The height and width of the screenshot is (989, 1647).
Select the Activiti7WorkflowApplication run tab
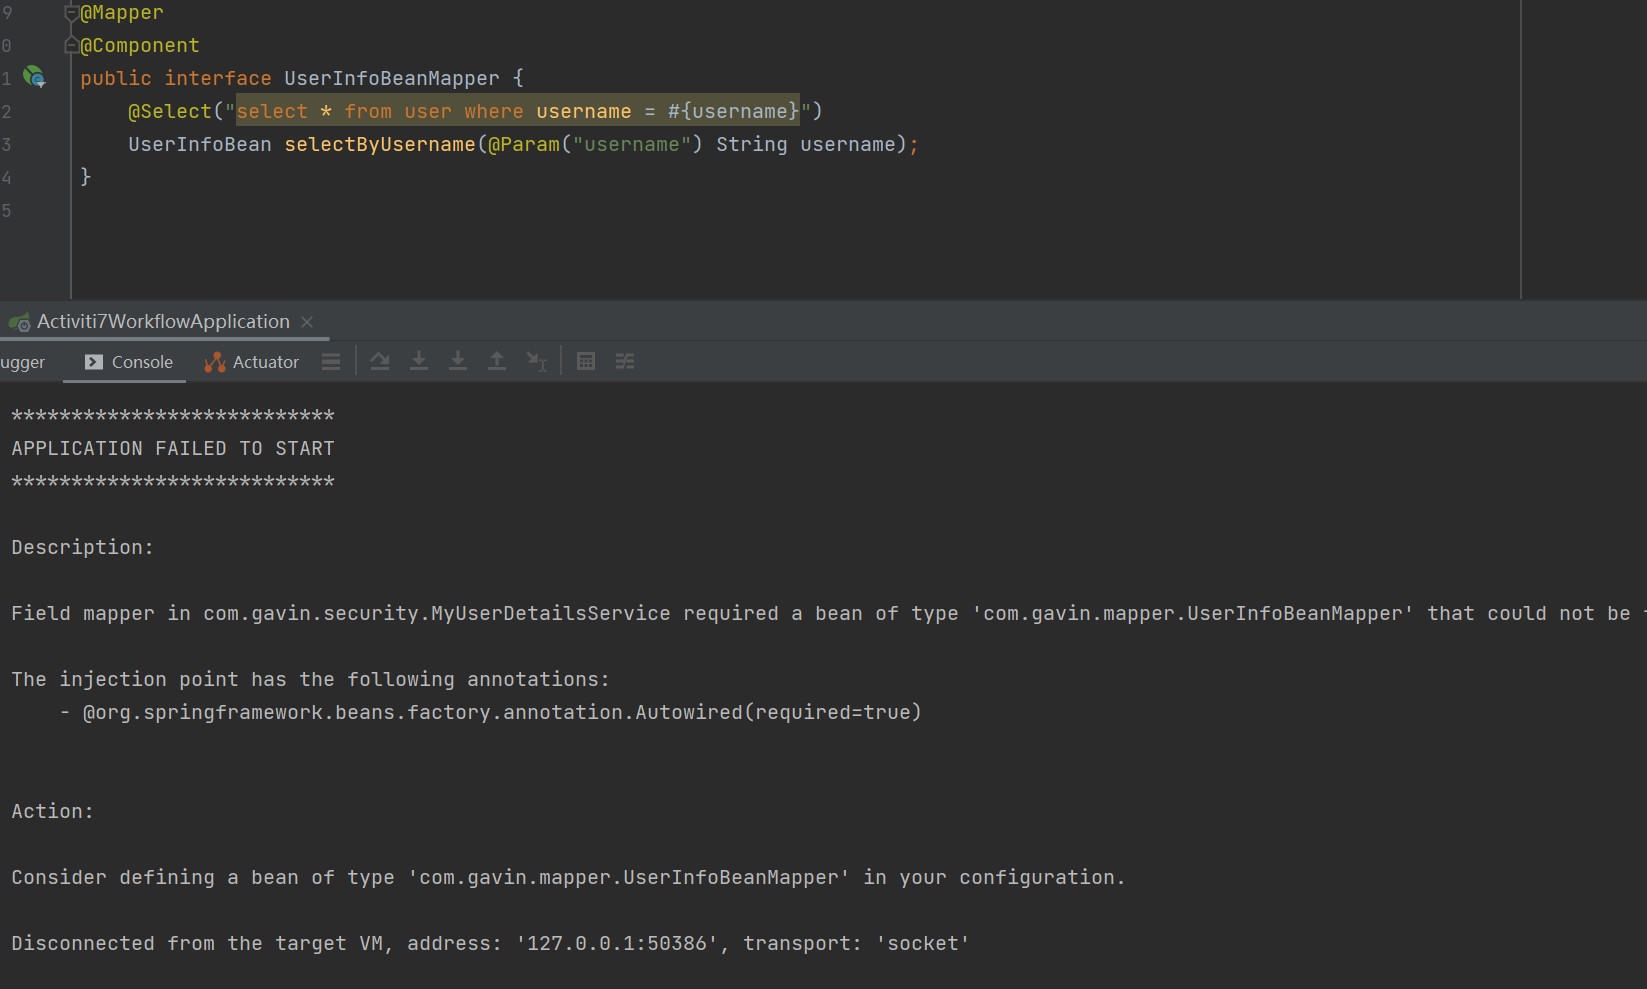(x=162, y=322)
